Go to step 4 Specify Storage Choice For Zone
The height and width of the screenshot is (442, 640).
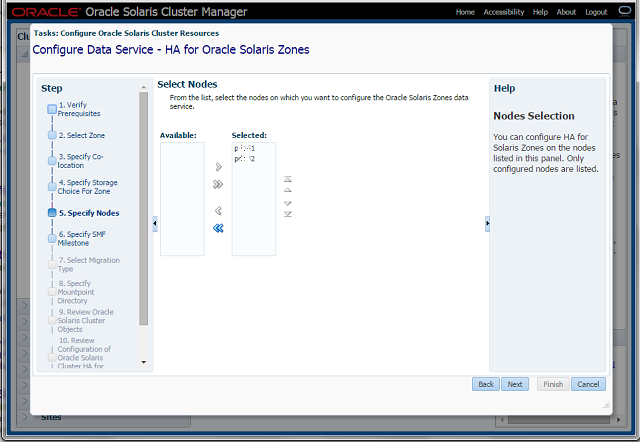click(87, 187)
